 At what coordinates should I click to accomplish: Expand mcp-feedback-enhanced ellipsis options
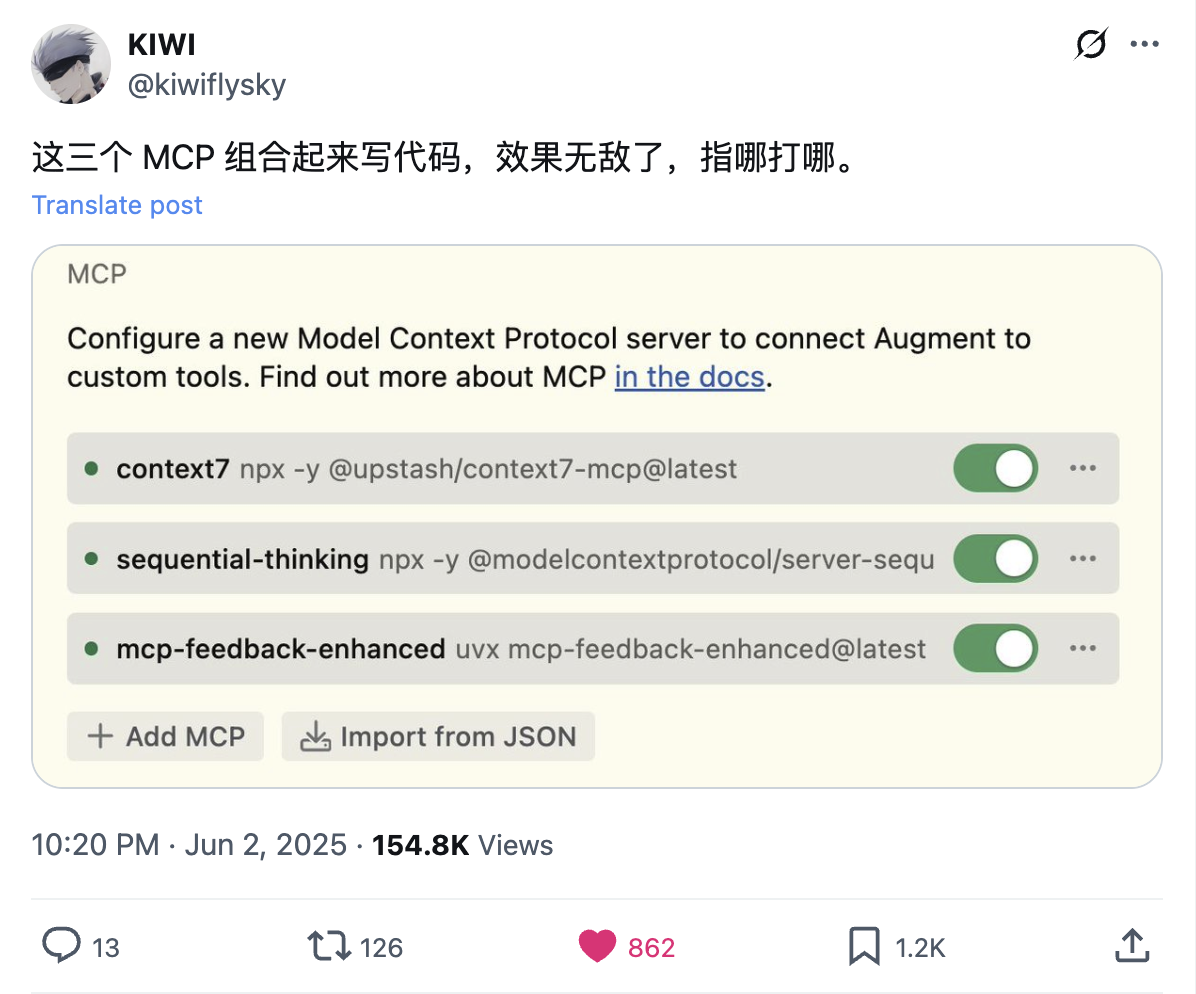tap(1083, 648)
